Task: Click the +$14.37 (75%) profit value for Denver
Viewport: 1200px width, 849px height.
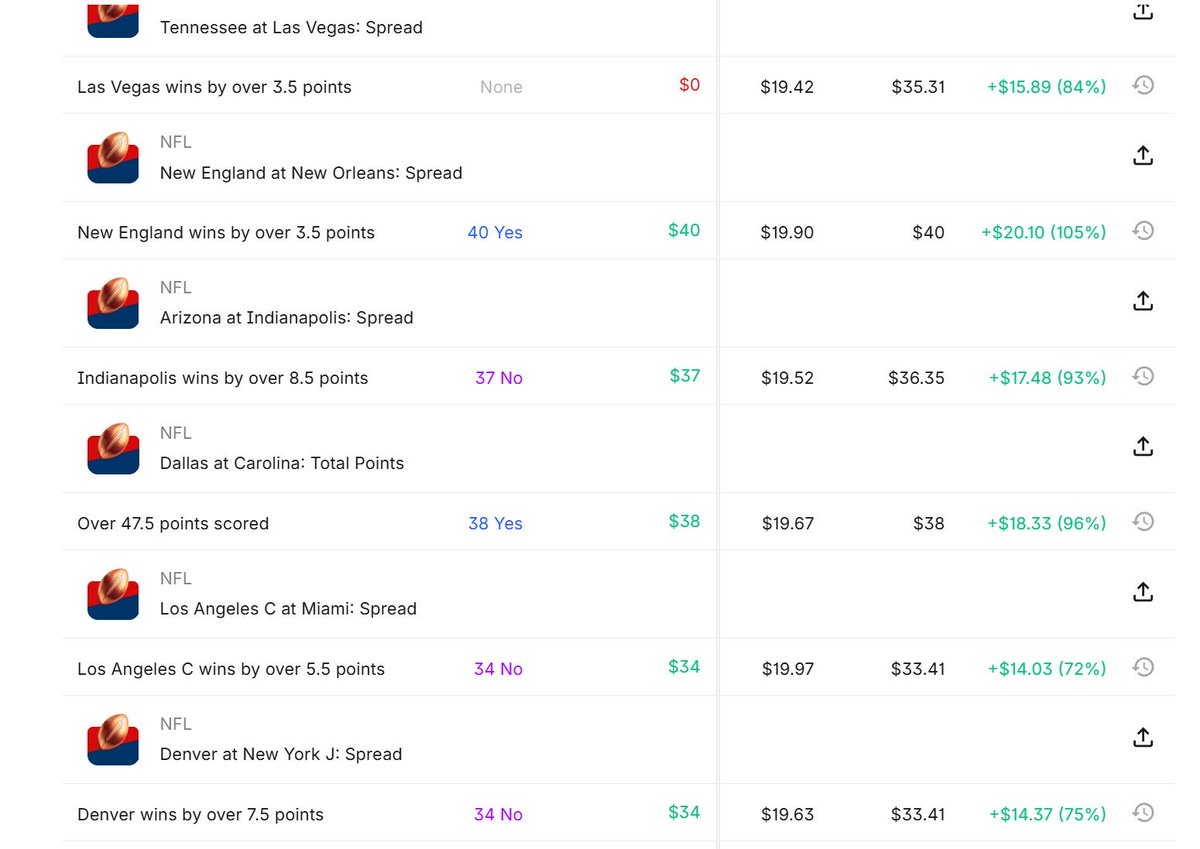Action: click(x=1047, y=814)
